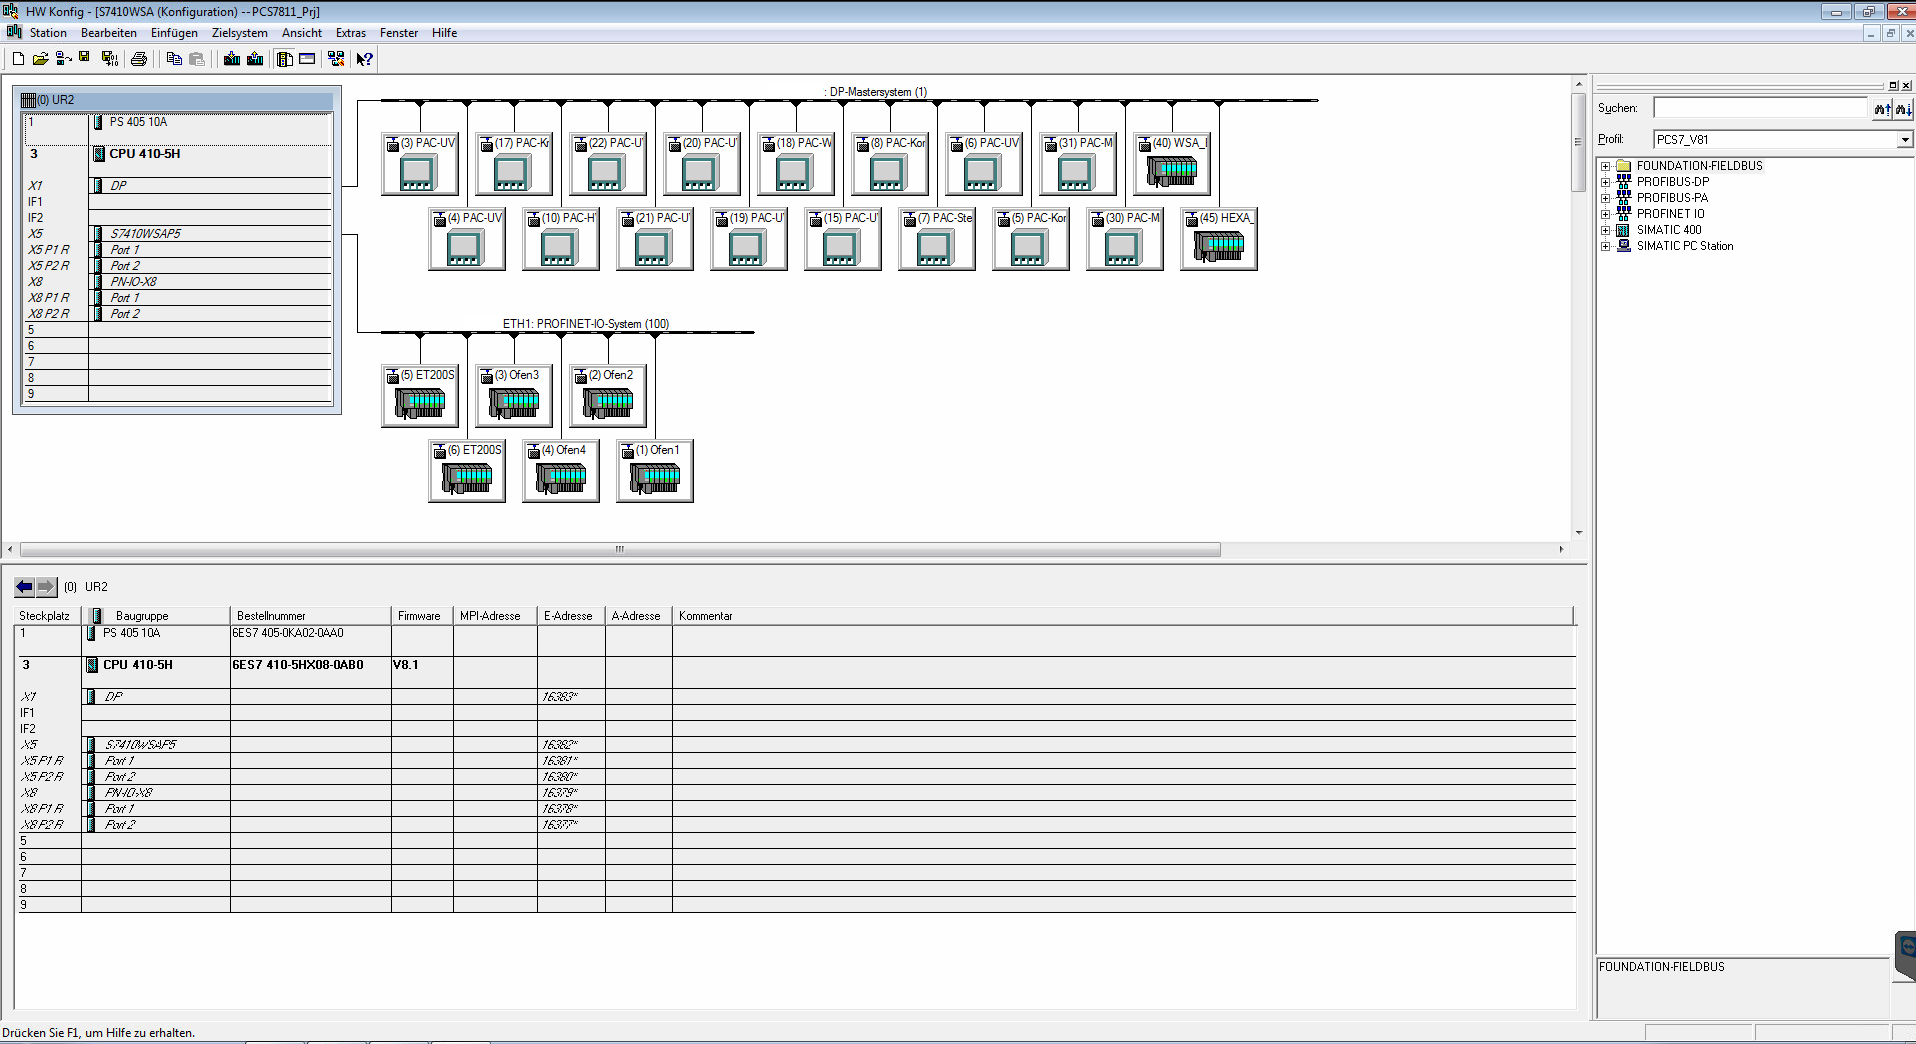Expand the SIMATIC 400 catalog node
This screenshot has width=1916, height=1044.
click(x=1605, y=230)
